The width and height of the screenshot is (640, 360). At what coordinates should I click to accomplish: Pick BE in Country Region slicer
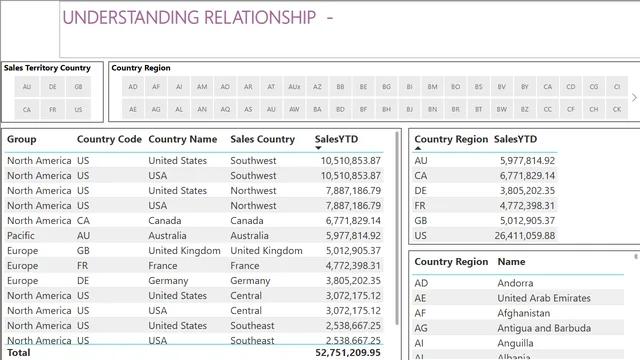point(363,87)
